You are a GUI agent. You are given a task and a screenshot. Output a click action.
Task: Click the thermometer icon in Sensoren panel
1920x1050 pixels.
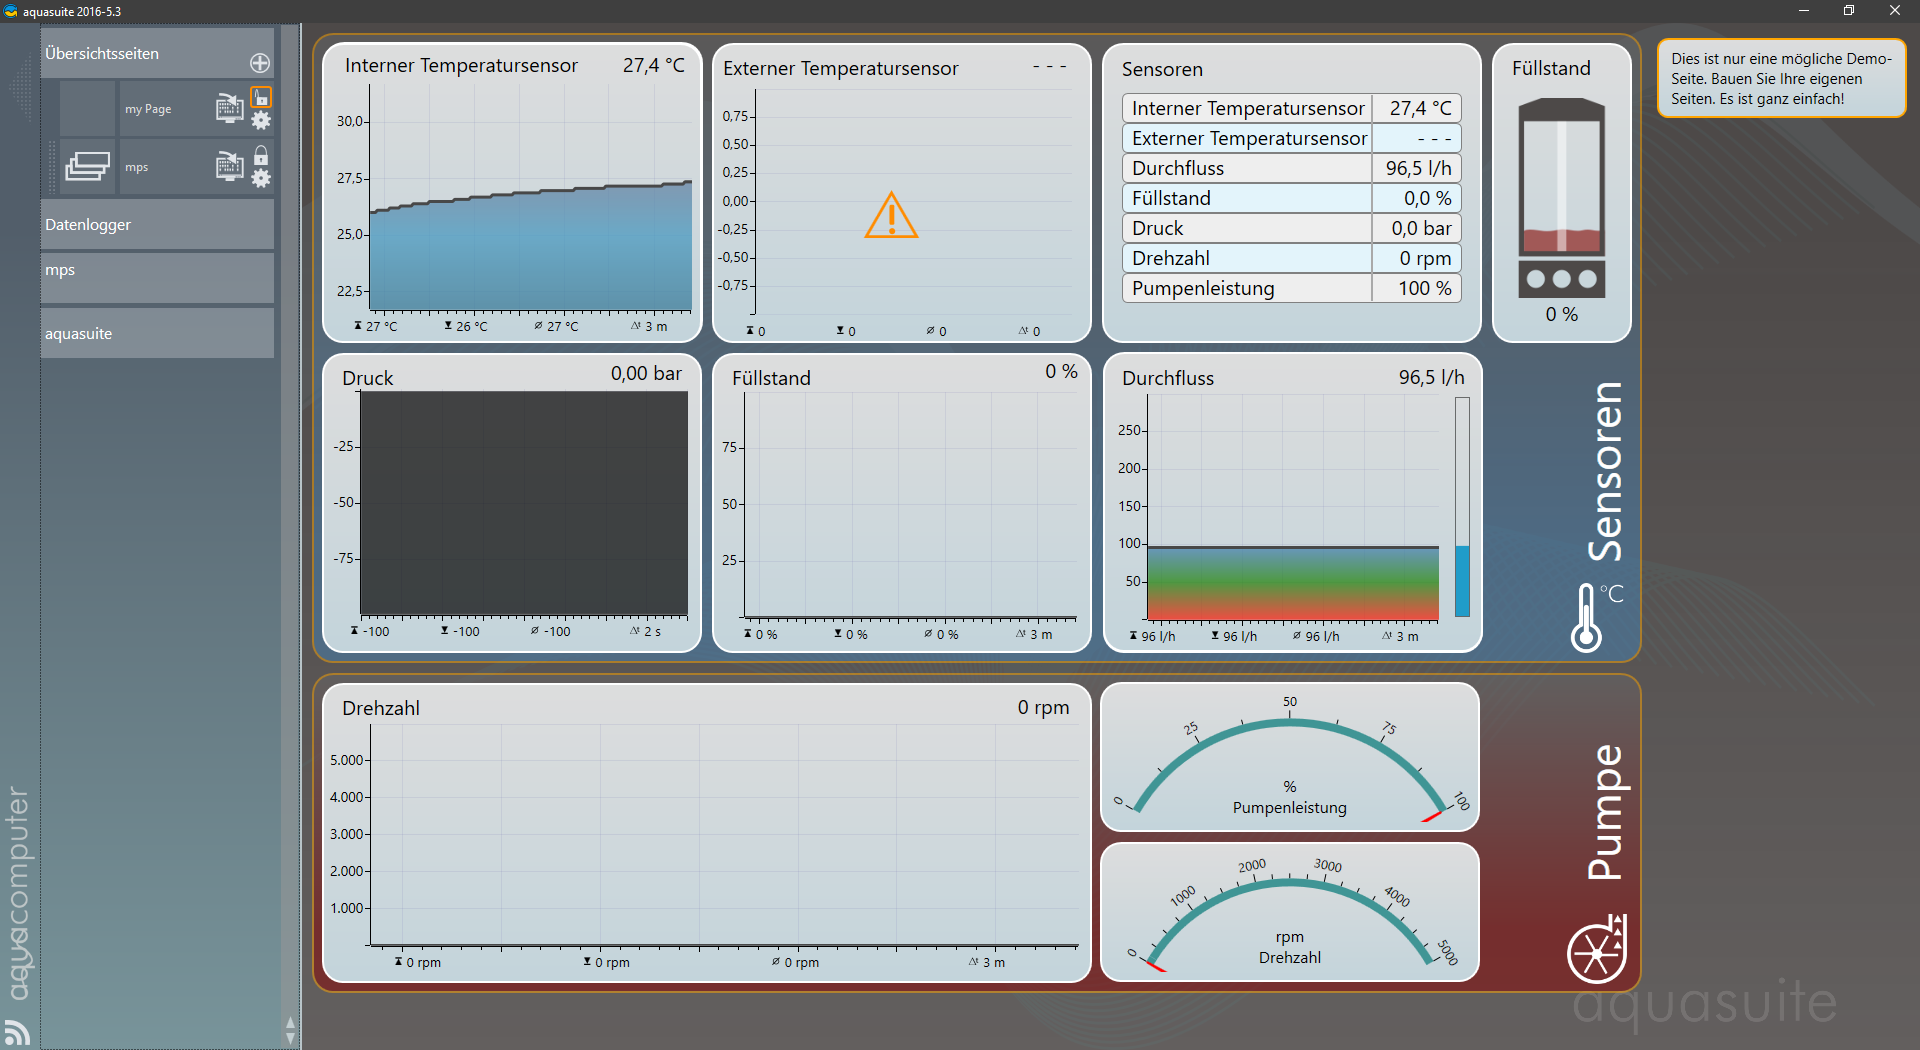pyautogui.click(x=1586, y=618)
